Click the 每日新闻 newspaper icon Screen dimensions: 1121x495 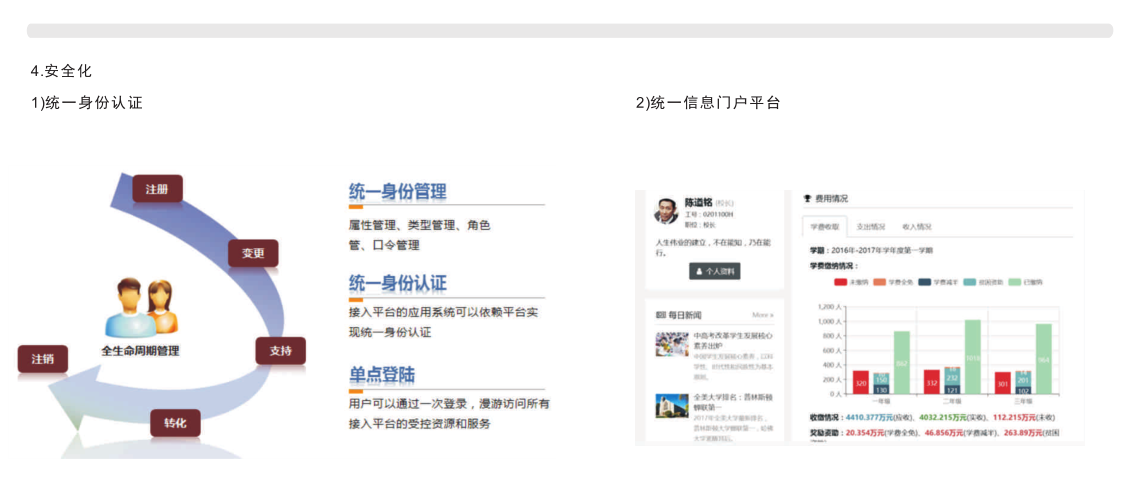[660, 315]
